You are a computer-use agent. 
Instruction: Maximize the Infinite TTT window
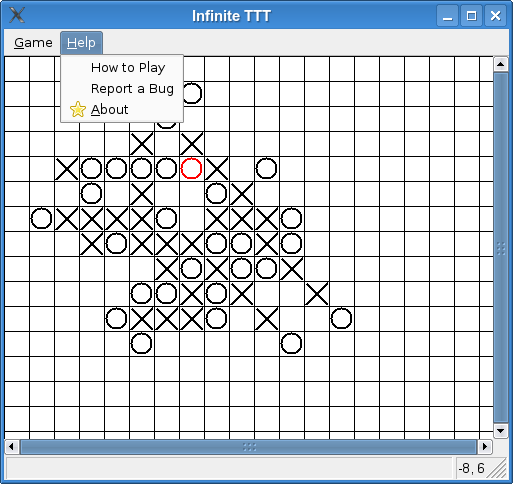pos(471,16)
